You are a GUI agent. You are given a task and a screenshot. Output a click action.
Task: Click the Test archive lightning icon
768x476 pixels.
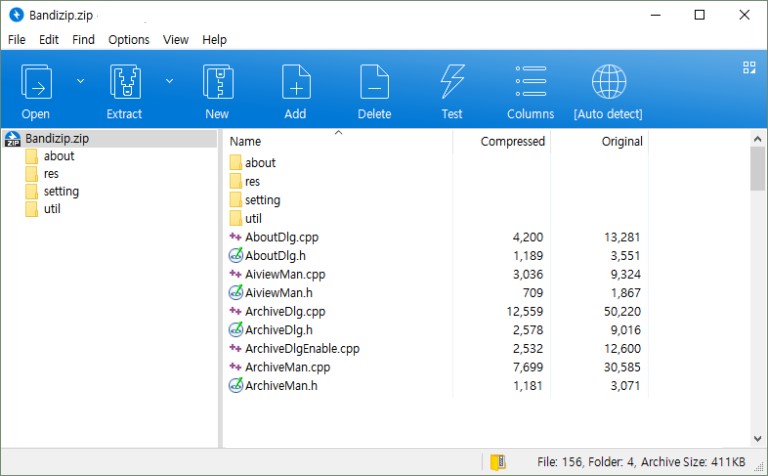[x=452, y=82]
